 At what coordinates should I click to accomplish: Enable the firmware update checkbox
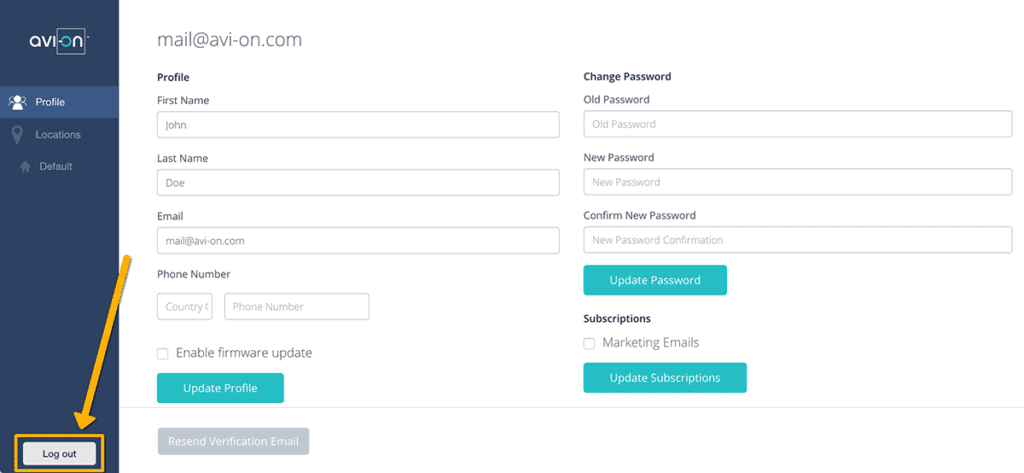pyautogui.click(x=163, y=354)
